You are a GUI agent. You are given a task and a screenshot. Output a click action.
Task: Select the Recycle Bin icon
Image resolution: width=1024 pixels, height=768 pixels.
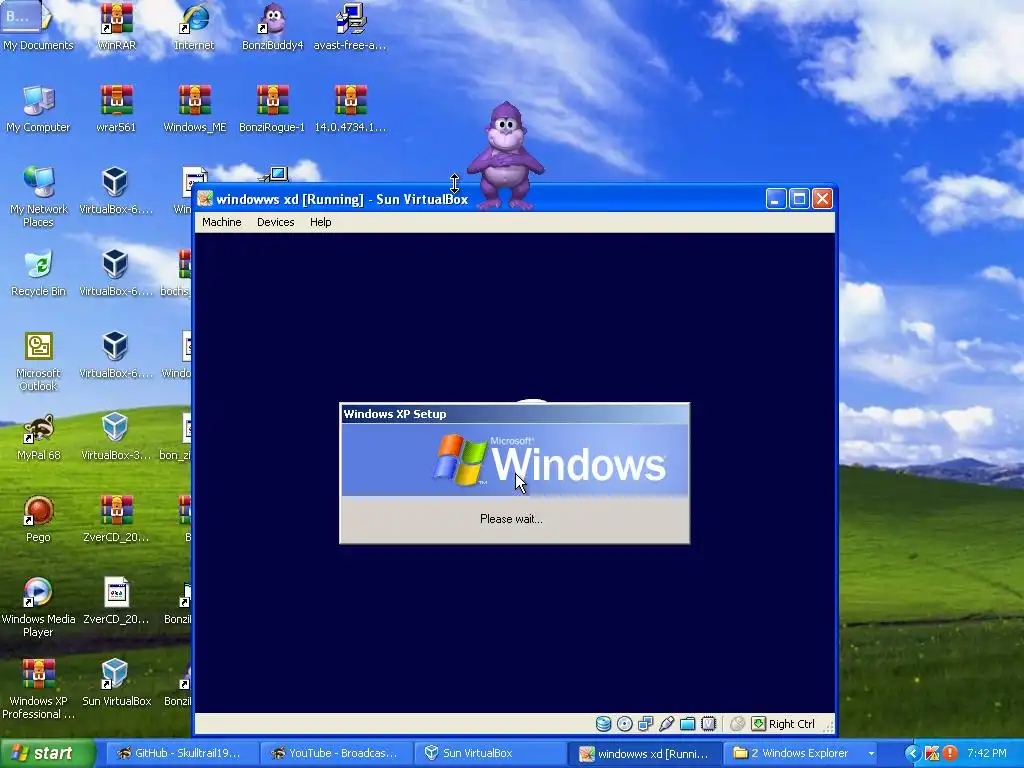click(38, 273)
